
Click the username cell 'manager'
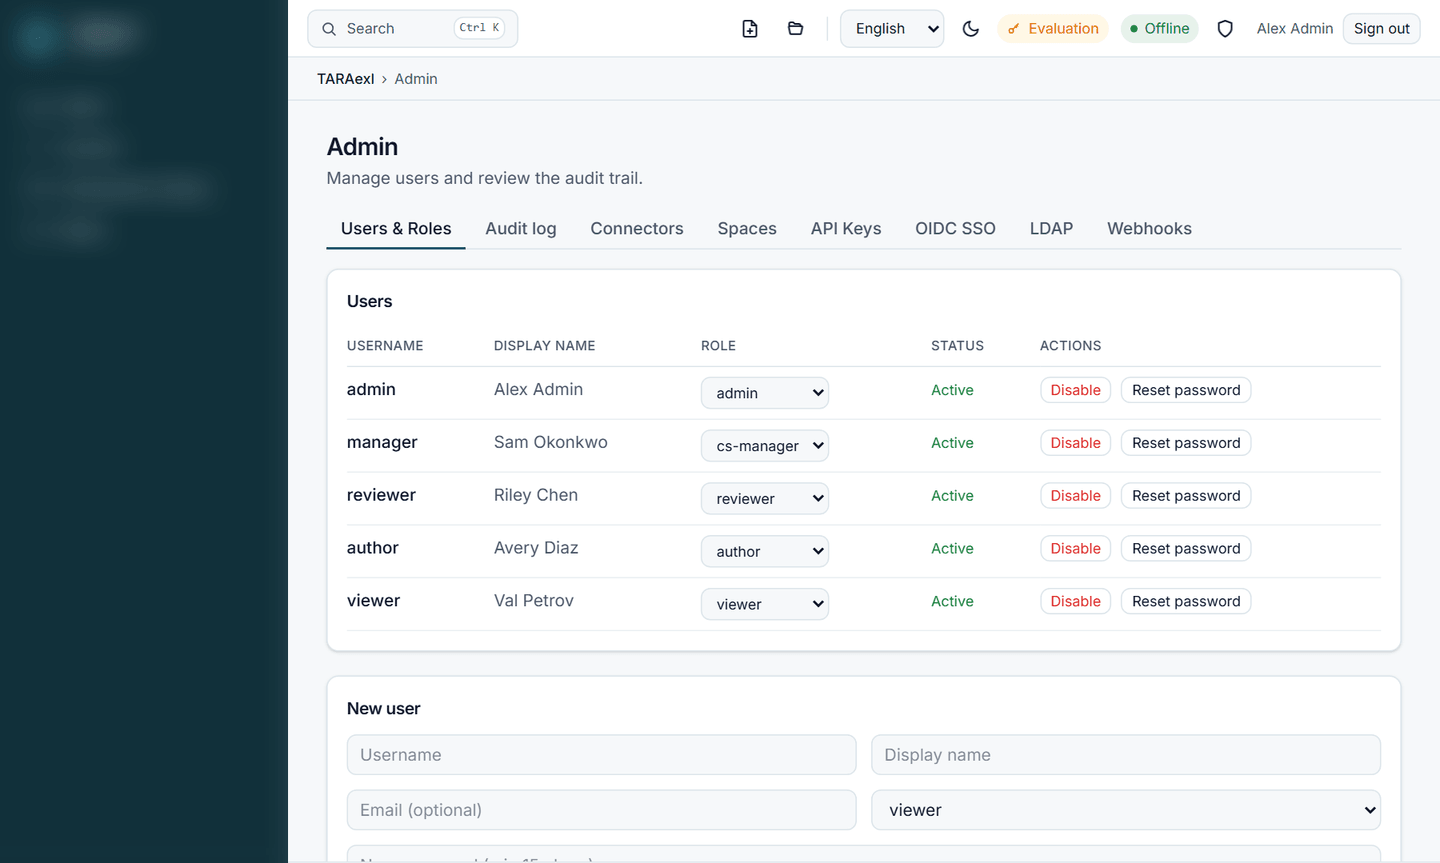[382, 442]
